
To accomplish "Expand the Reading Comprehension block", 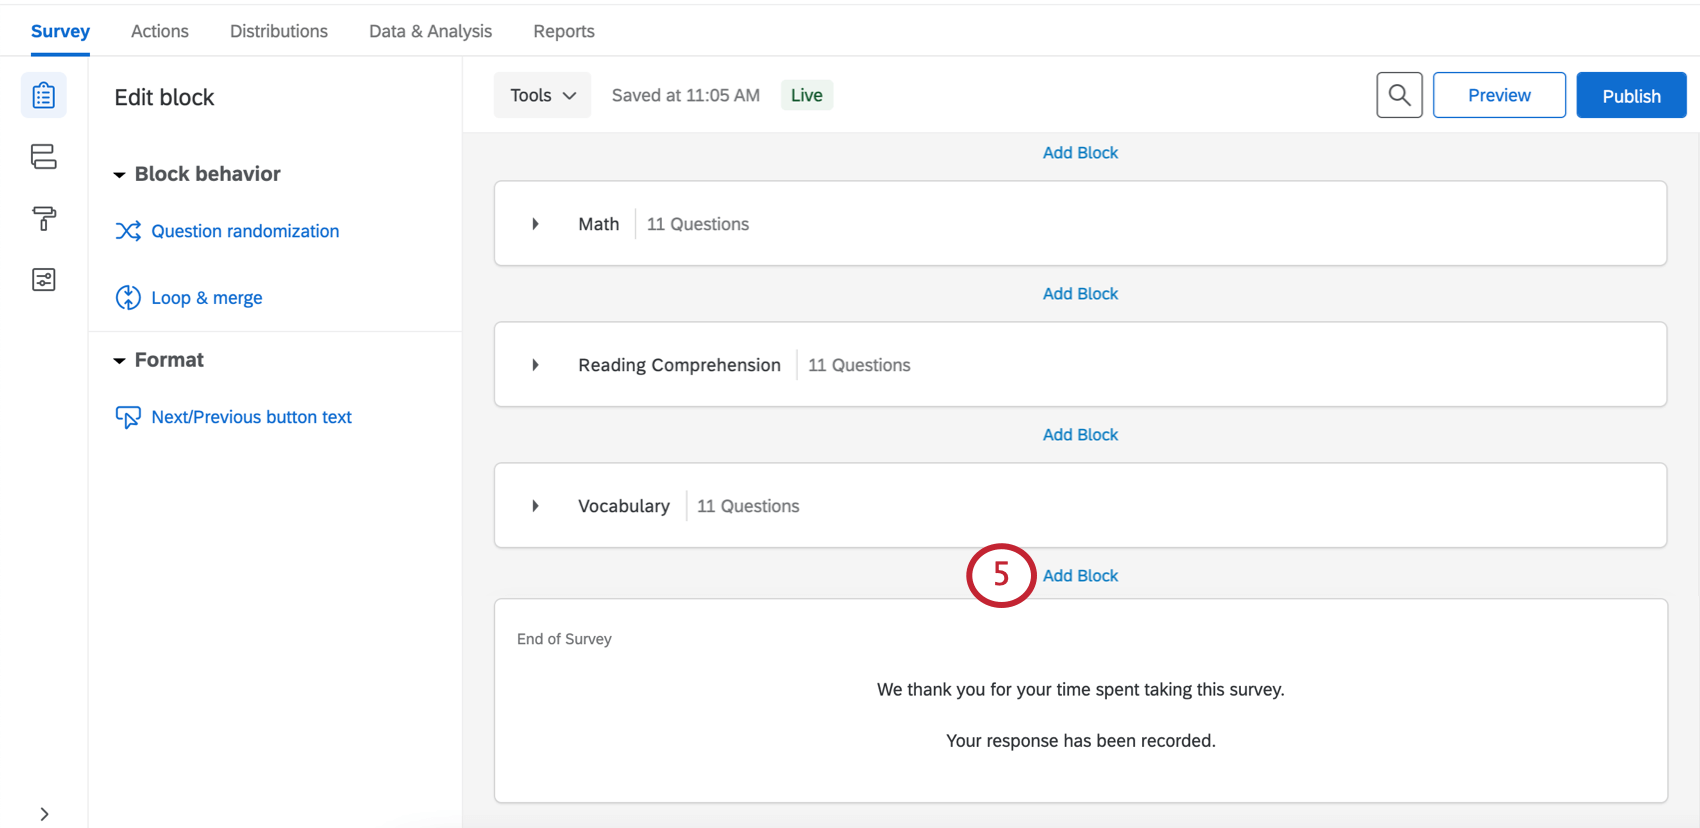I will click(536, 365).
